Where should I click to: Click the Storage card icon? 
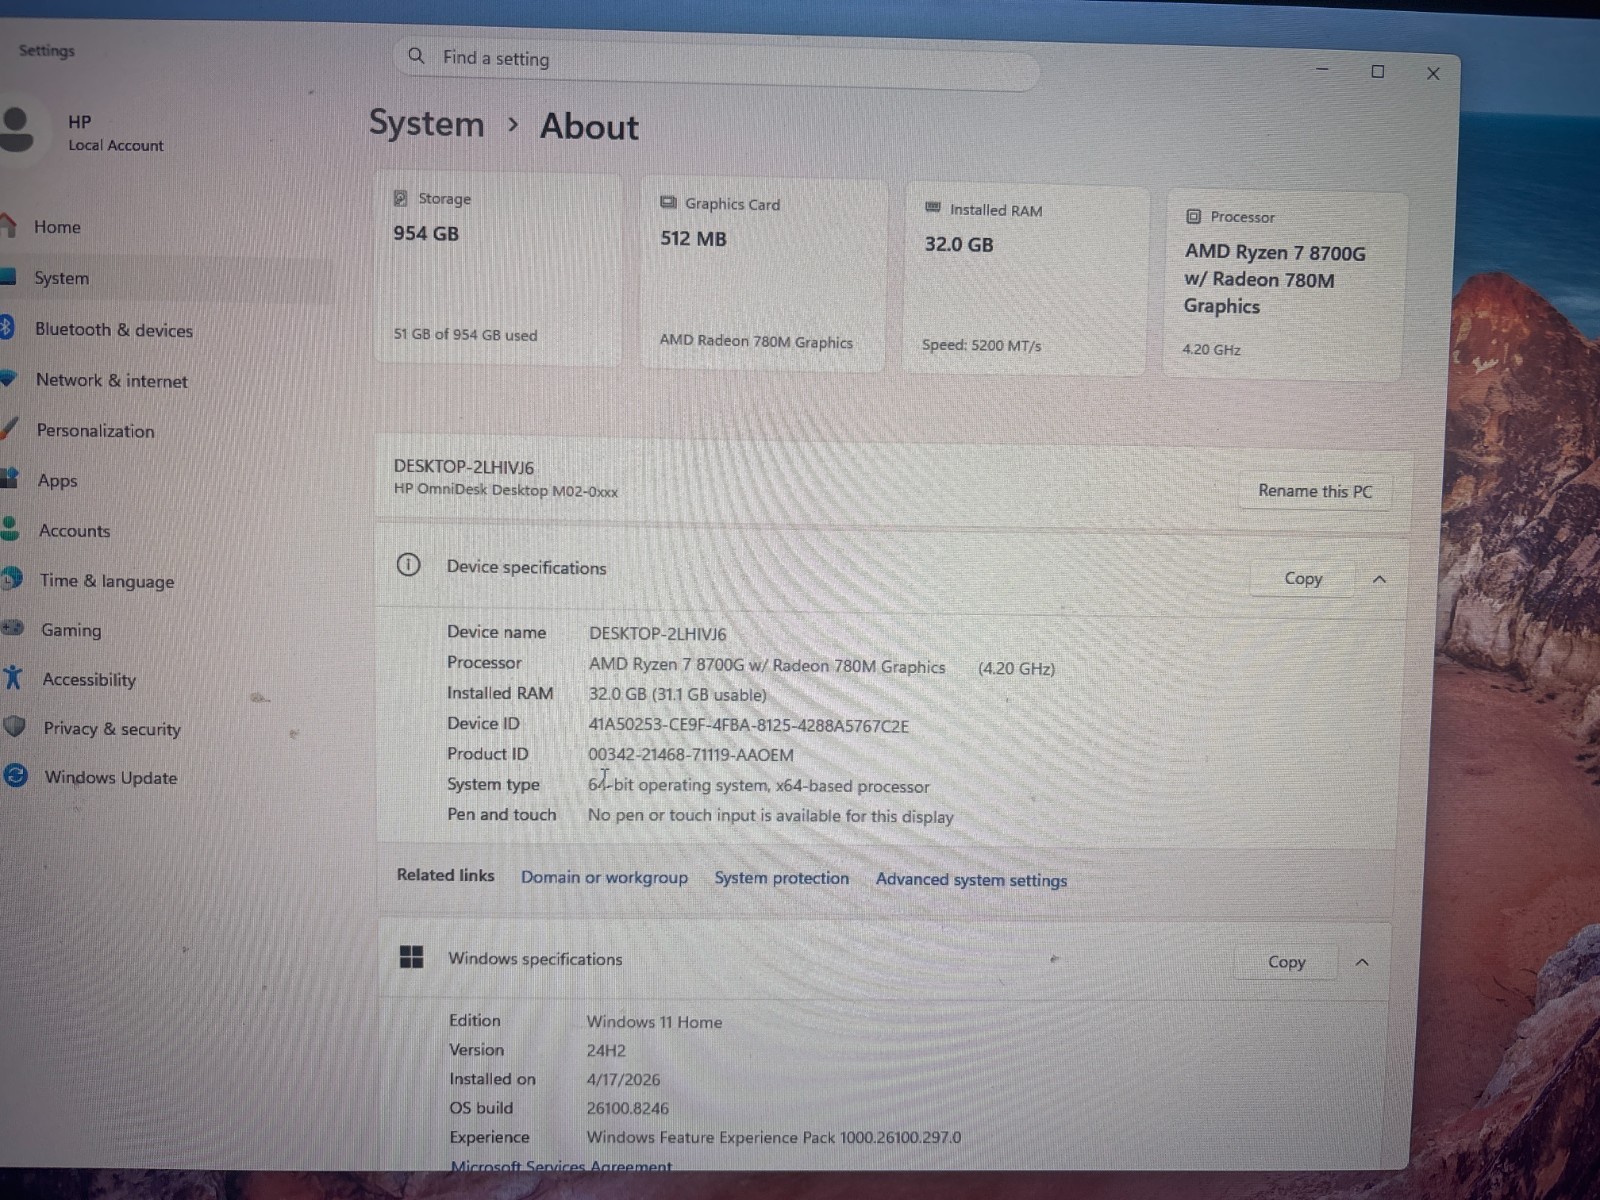(400, 198)
